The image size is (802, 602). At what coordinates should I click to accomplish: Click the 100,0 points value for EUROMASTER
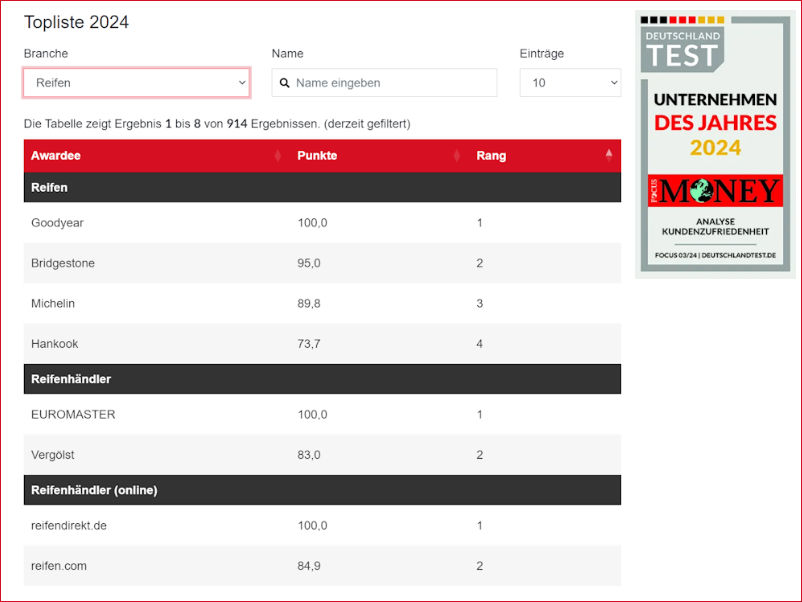[x=313, y=414]
